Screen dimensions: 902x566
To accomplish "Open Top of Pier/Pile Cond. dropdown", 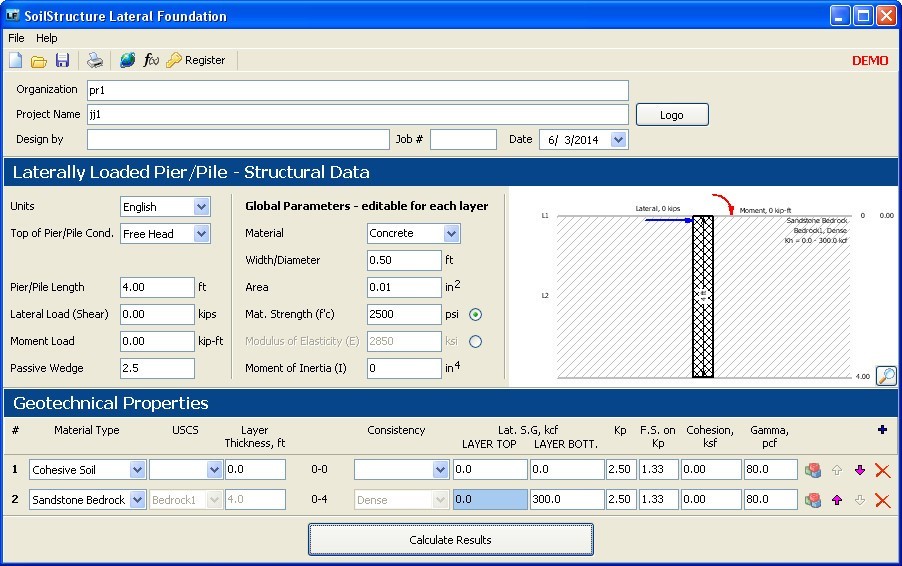I will tap(201, 234).
